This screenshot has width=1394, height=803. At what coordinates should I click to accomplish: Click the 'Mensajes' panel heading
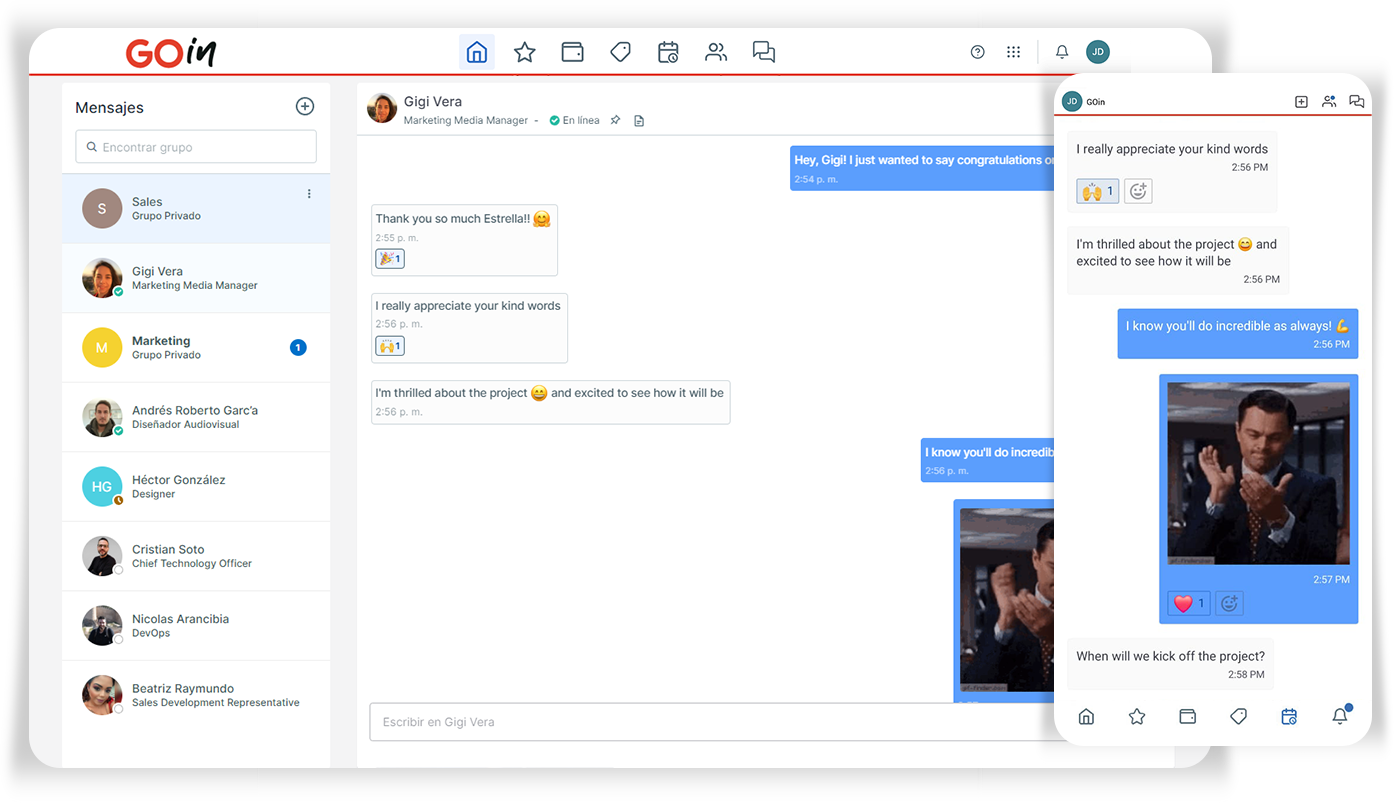point(110,108)
